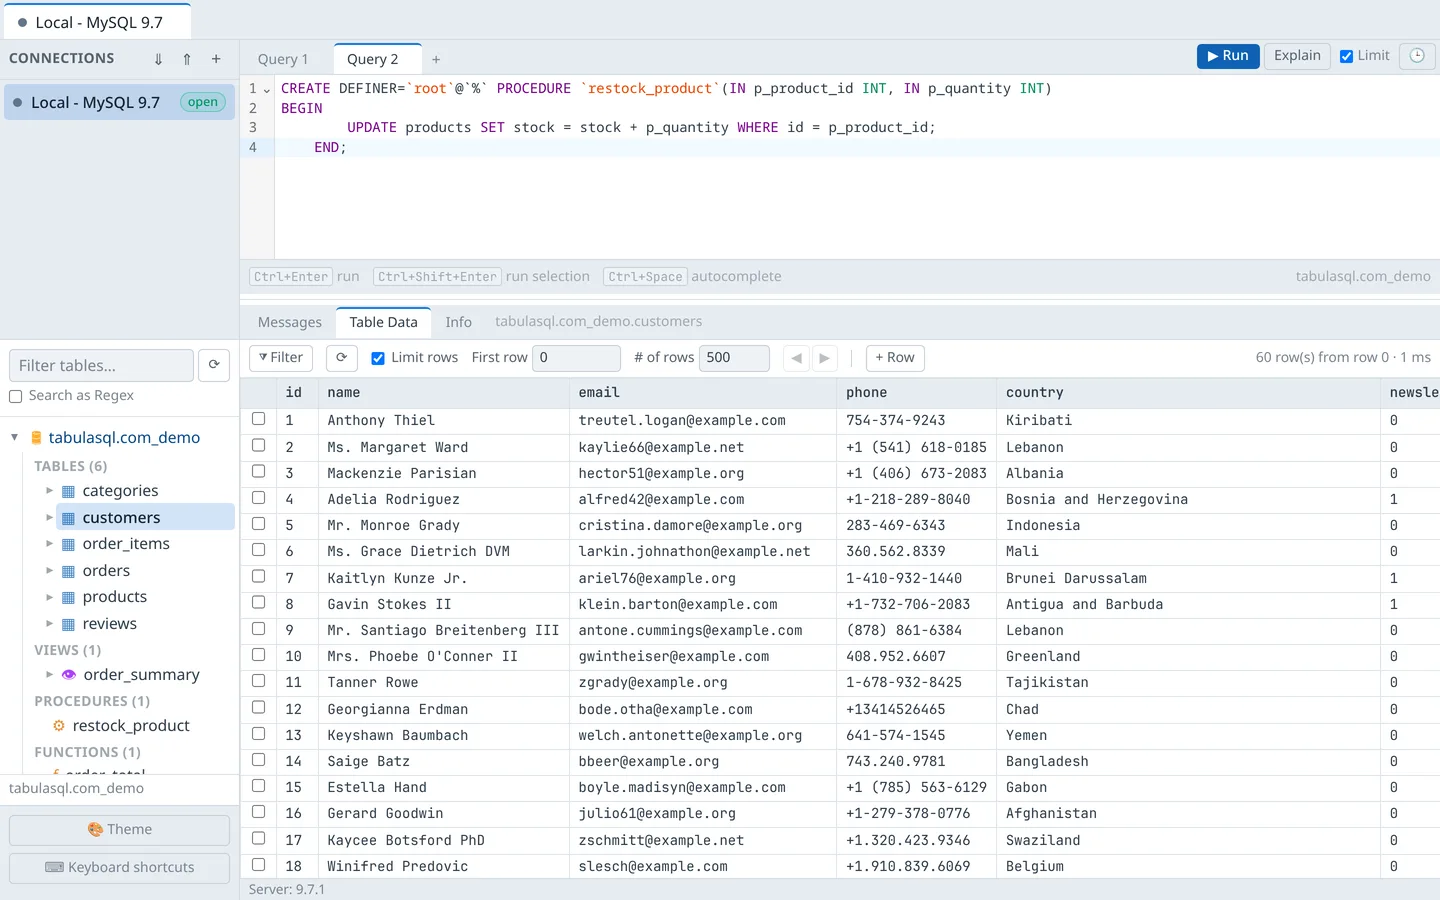1440x900 pixels.
Task: Expand the order_summary view node
Action: point(49,675)
